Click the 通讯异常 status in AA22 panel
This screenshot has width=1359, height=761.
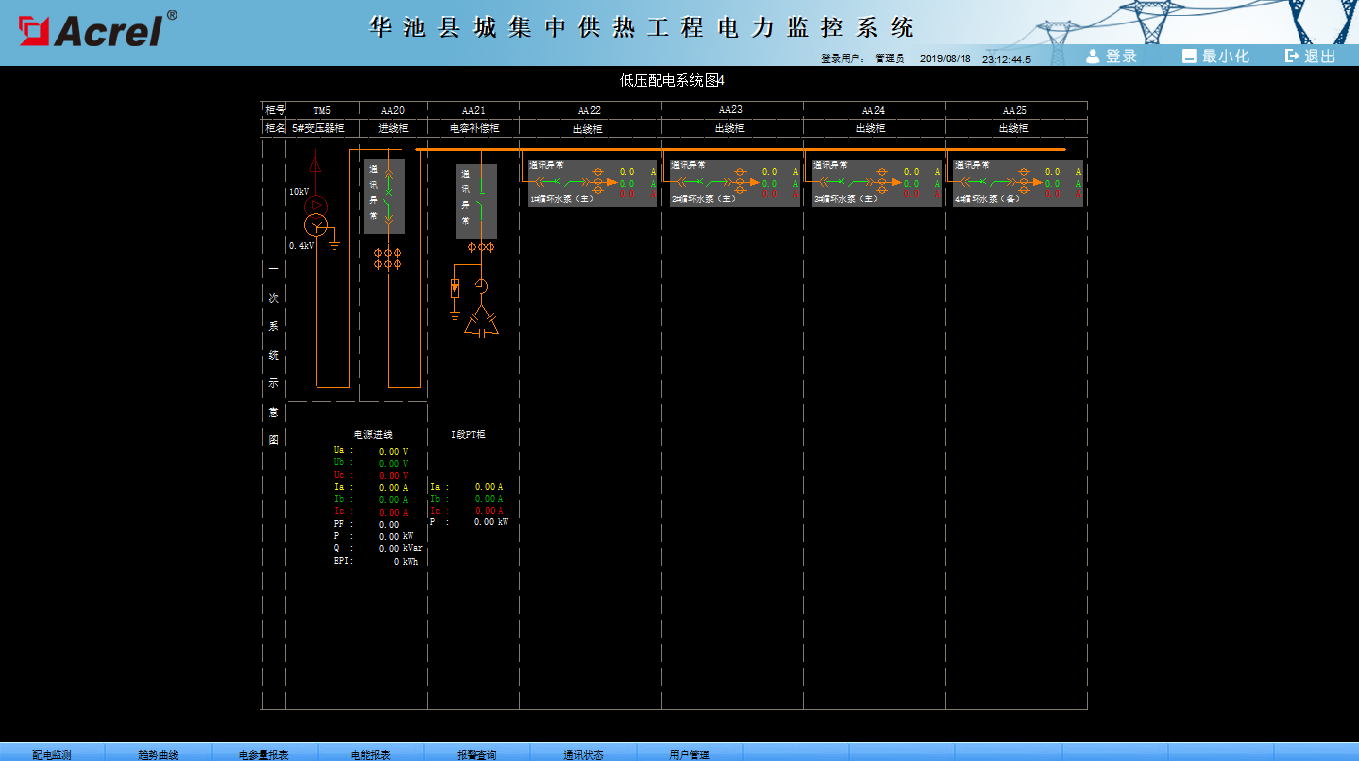point(546,165)
